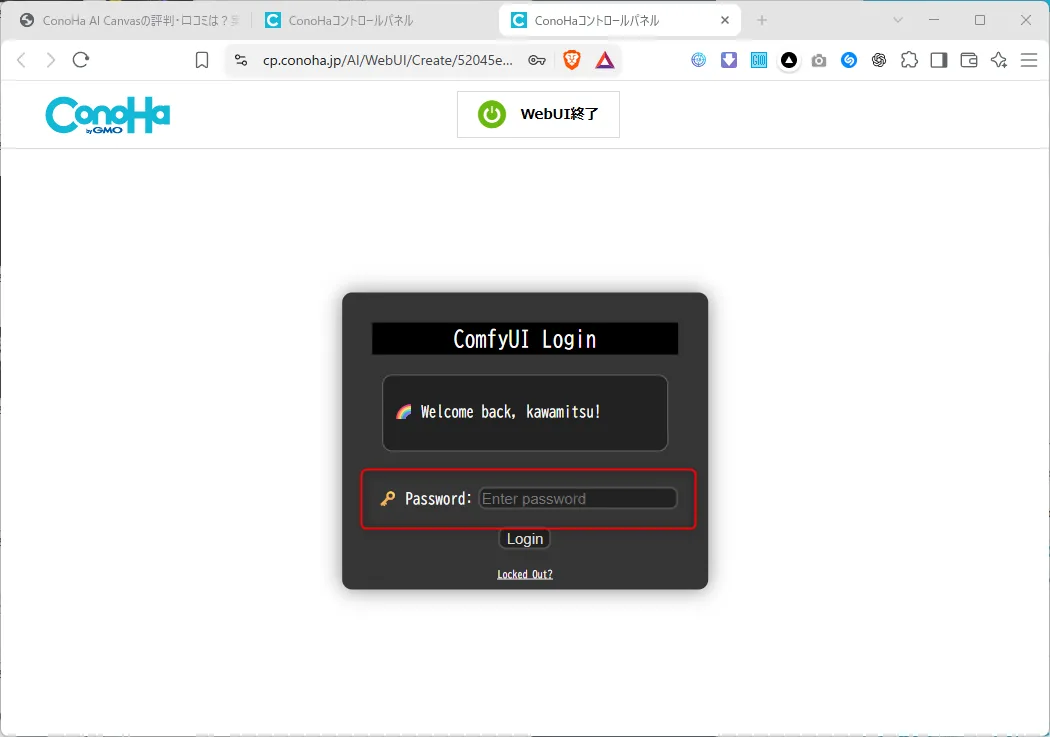Open Brave Shields lion icon
The width and height of the screenshot is (1050, 737).
click(572, 60)
